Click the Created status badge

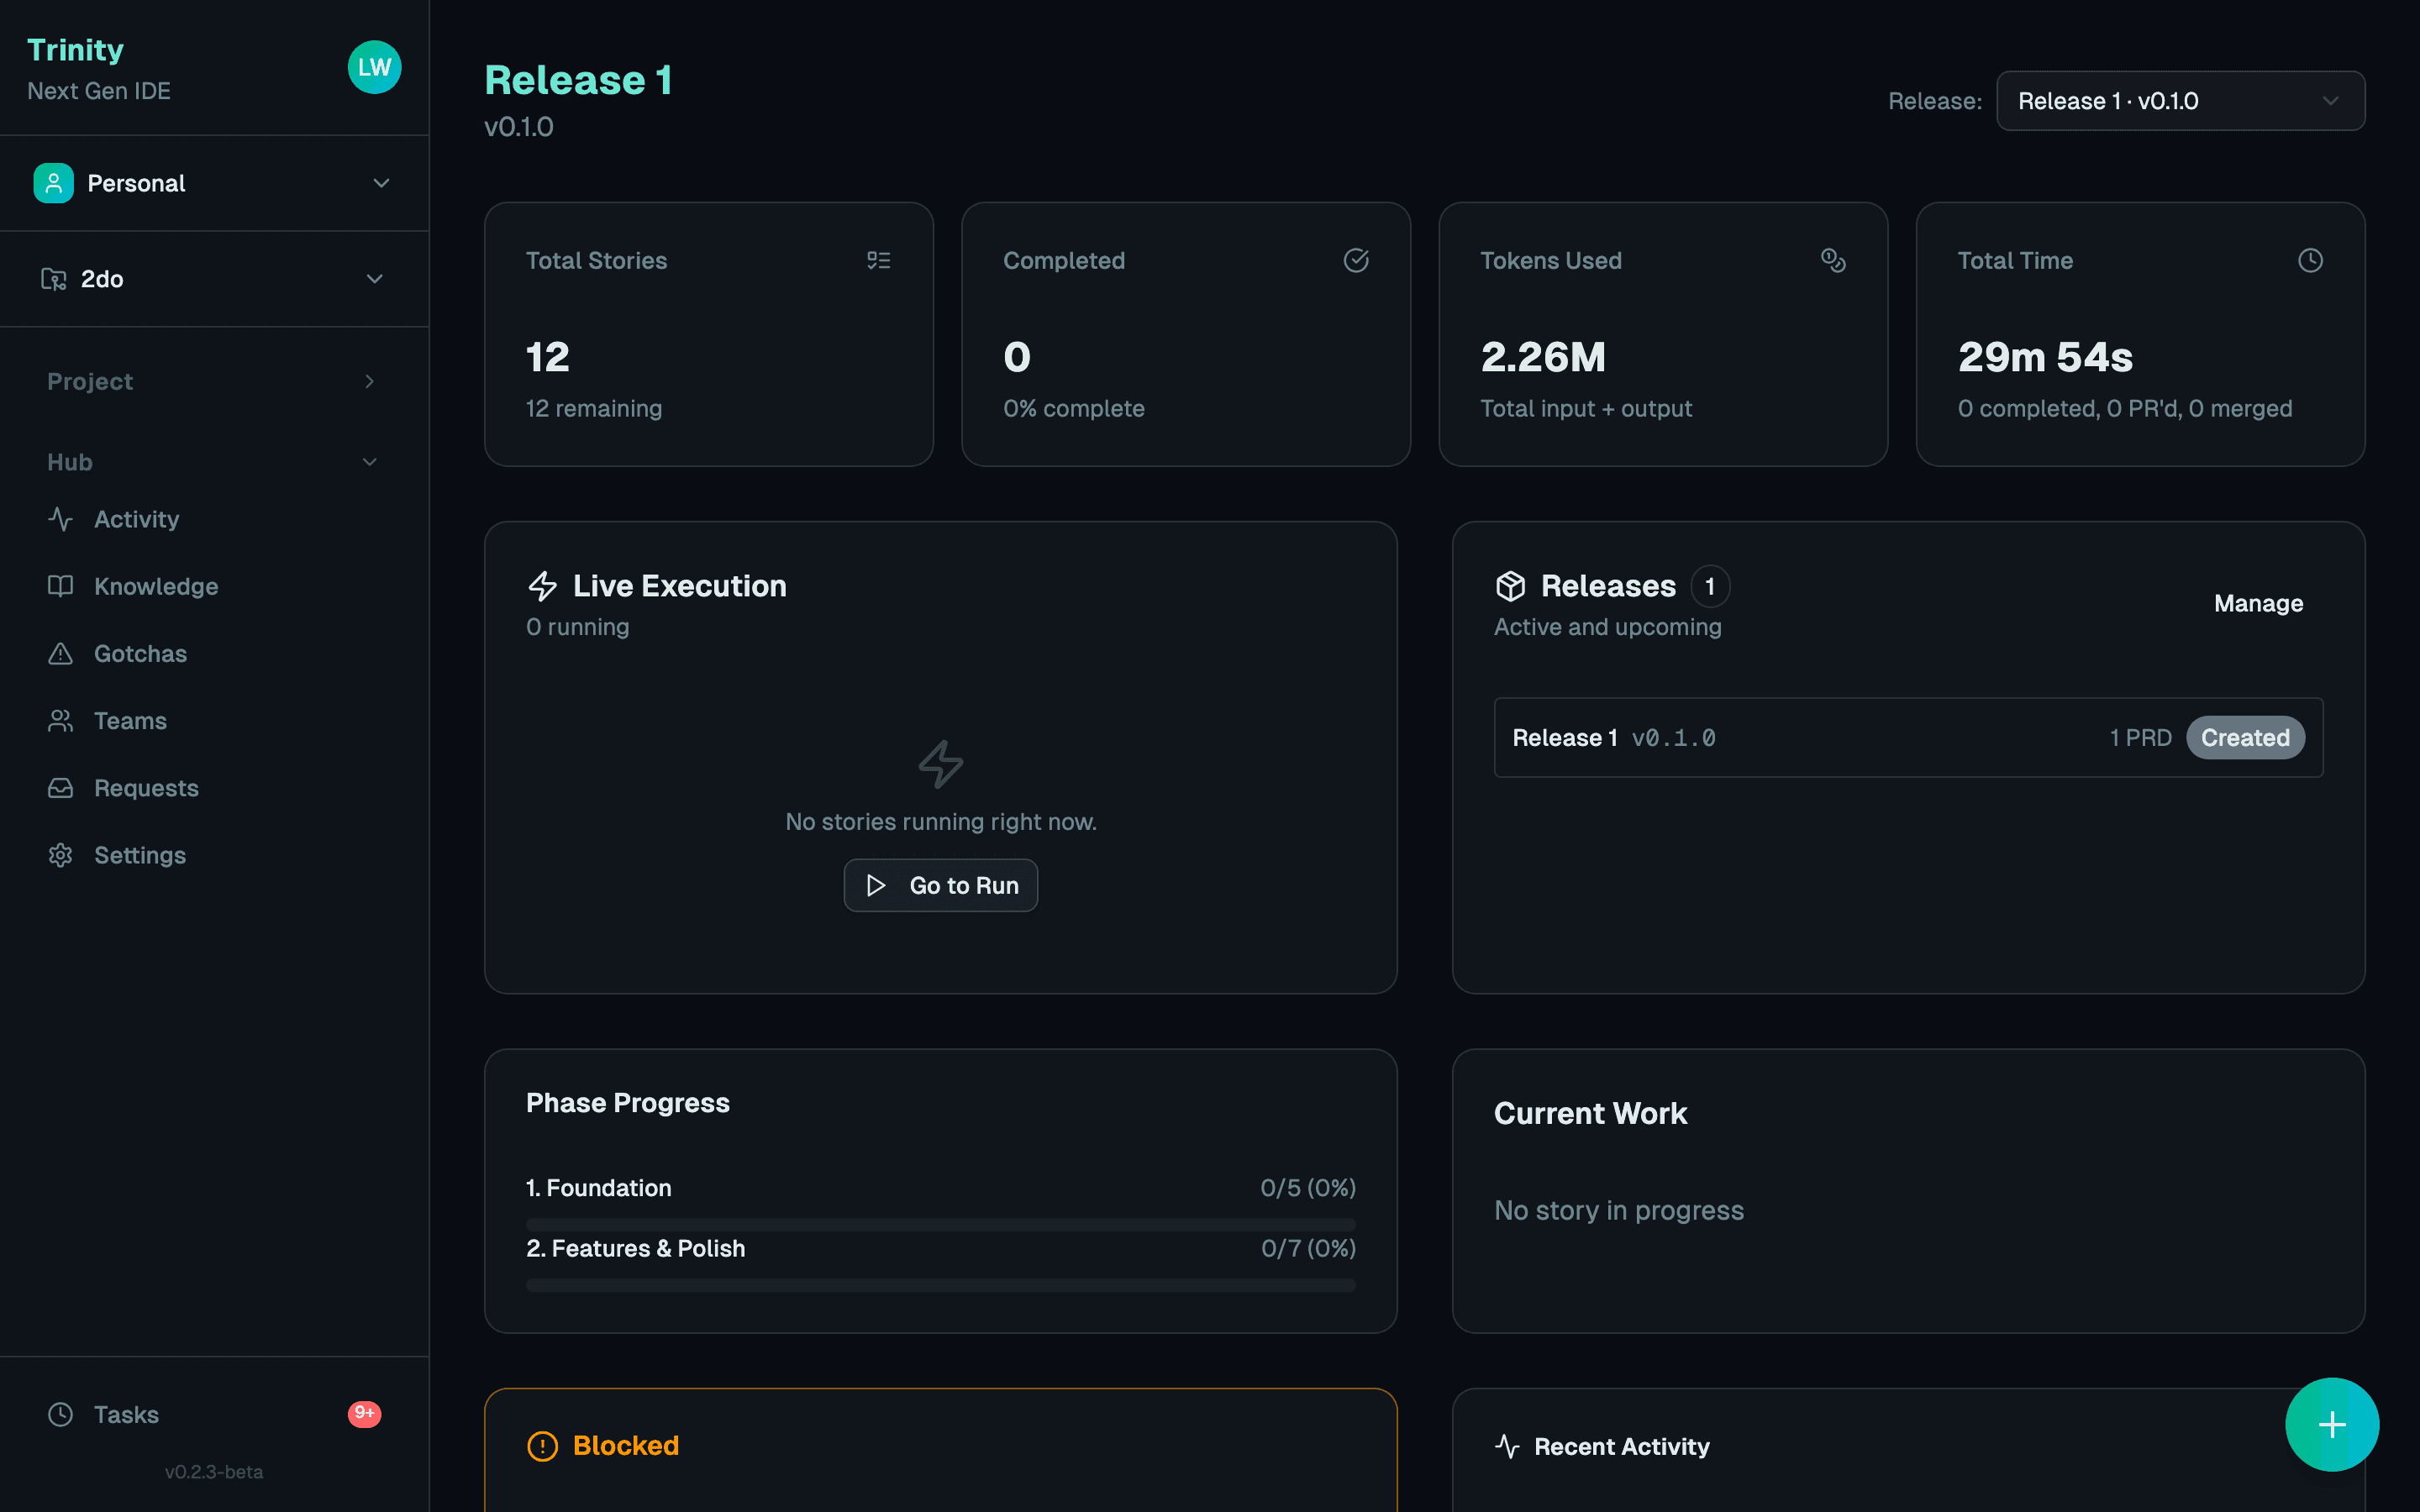point(2245,737)
